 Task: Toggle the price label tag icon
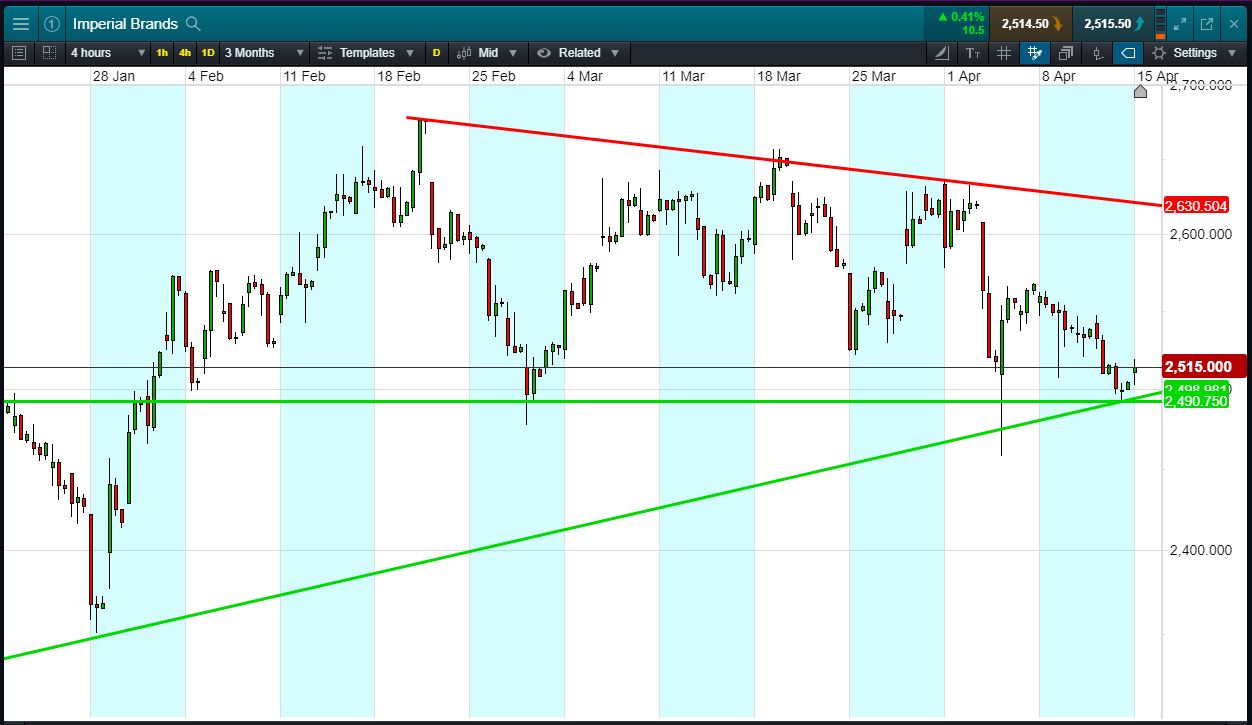pos(1128,53)
